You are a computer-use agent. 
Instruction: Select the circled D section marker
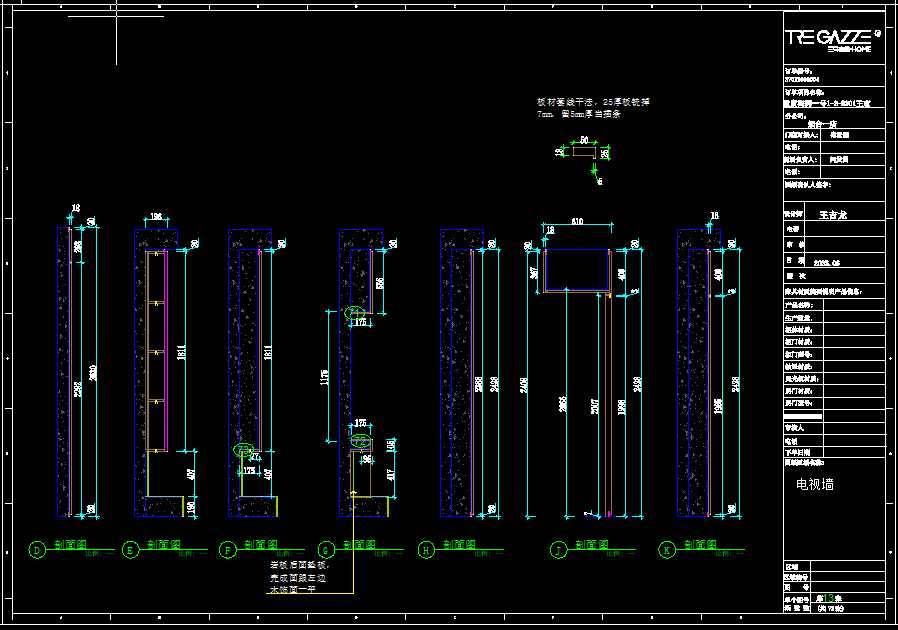pyautogui.click(x=37, y=550)
